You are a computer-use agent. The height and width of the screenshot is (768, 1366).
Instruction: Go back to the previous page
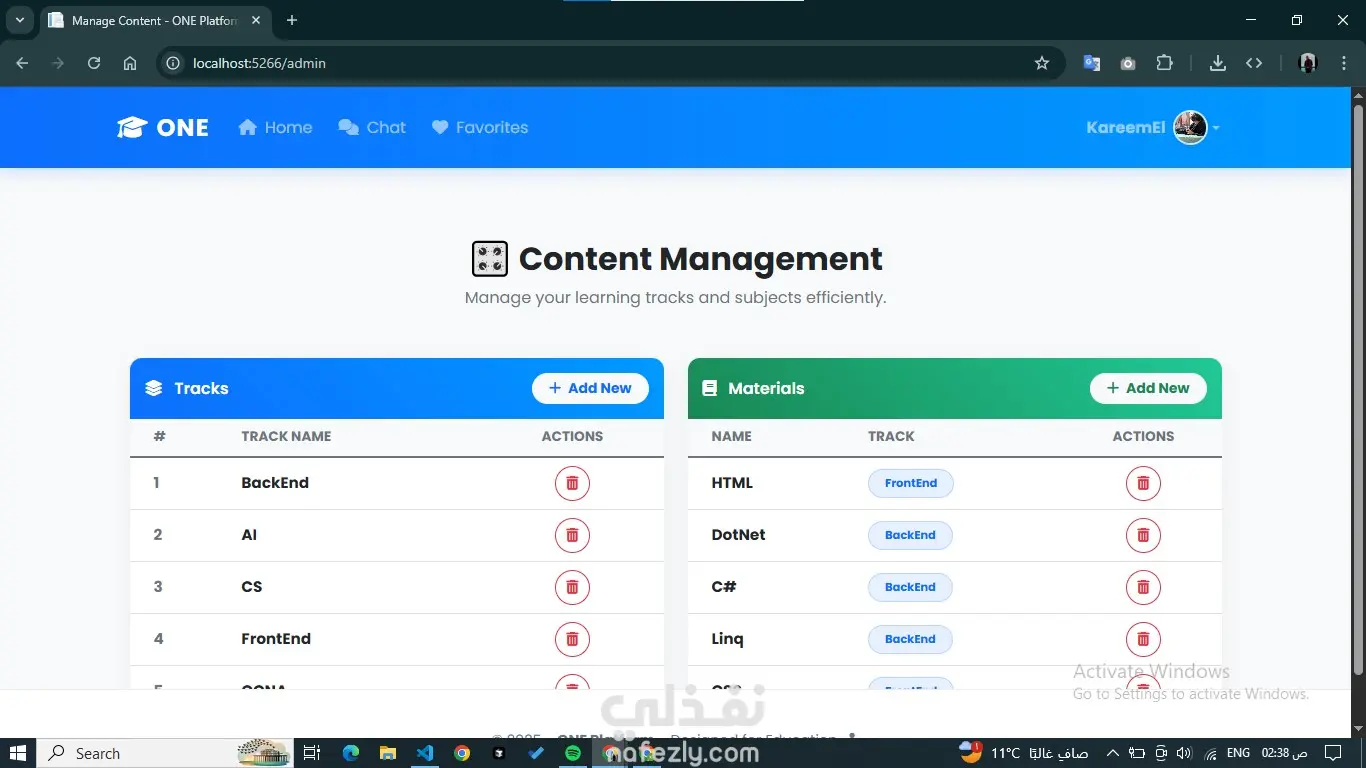pyautogui.click(x=22, y=63)
